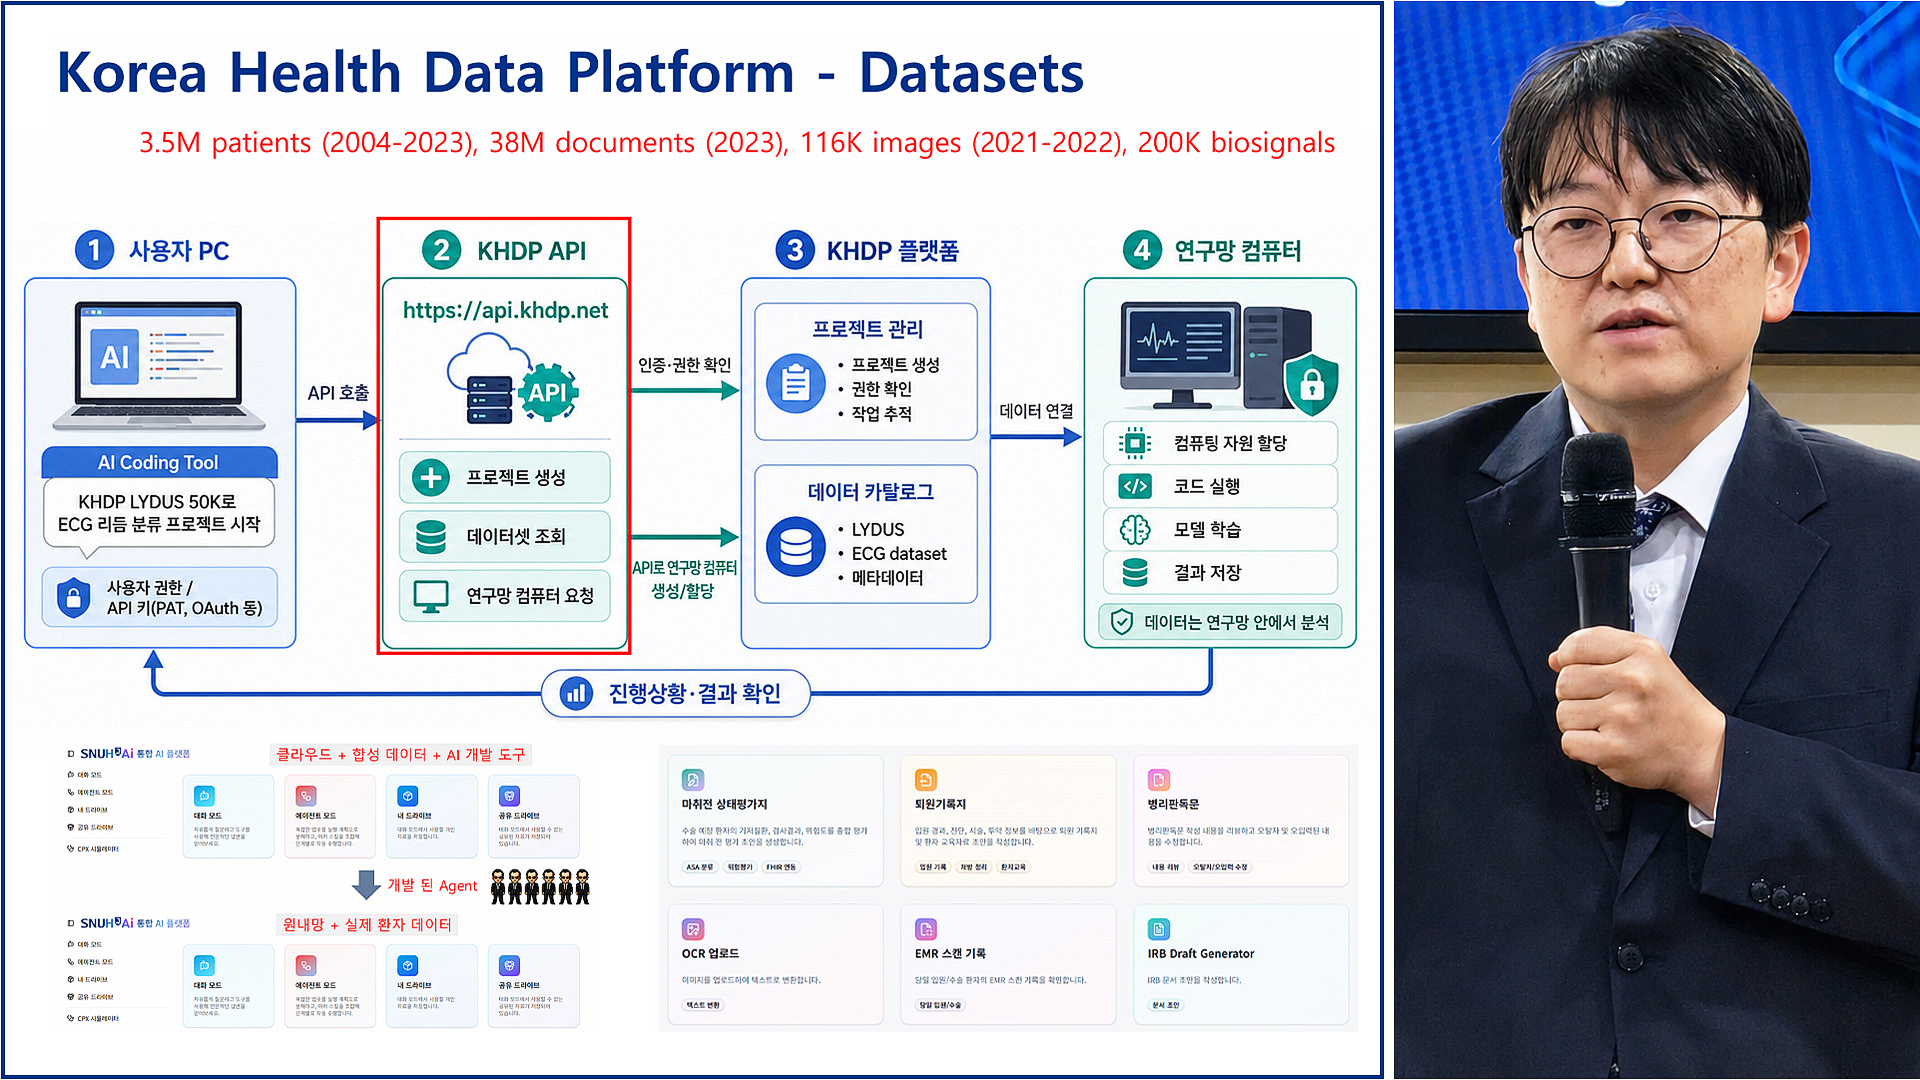Open the https://api.khdp.net link
The image size is (1920, 1080).
click(505, 311)
